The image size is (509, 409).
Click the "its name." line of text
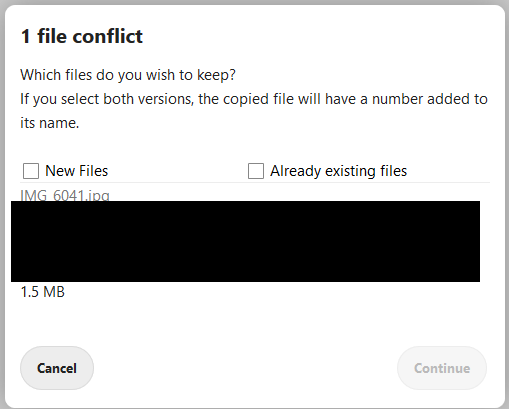(50, 123)
